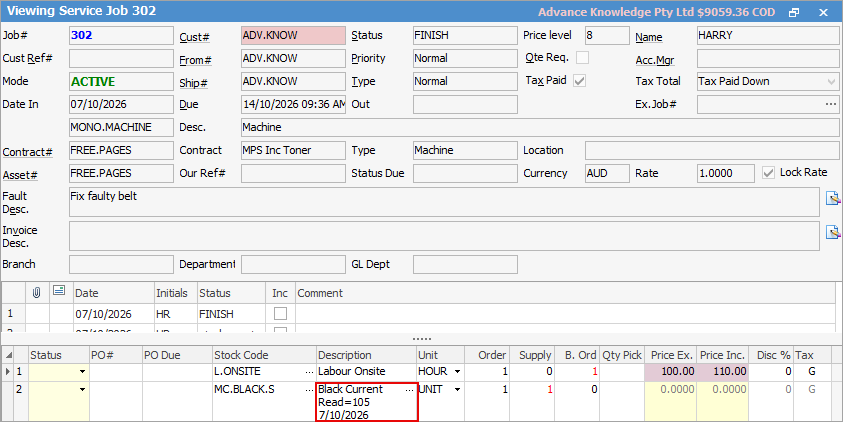Screen dimensions: 843x422
Task: Click the Status field showing FINISH
Action: (465, 35)
